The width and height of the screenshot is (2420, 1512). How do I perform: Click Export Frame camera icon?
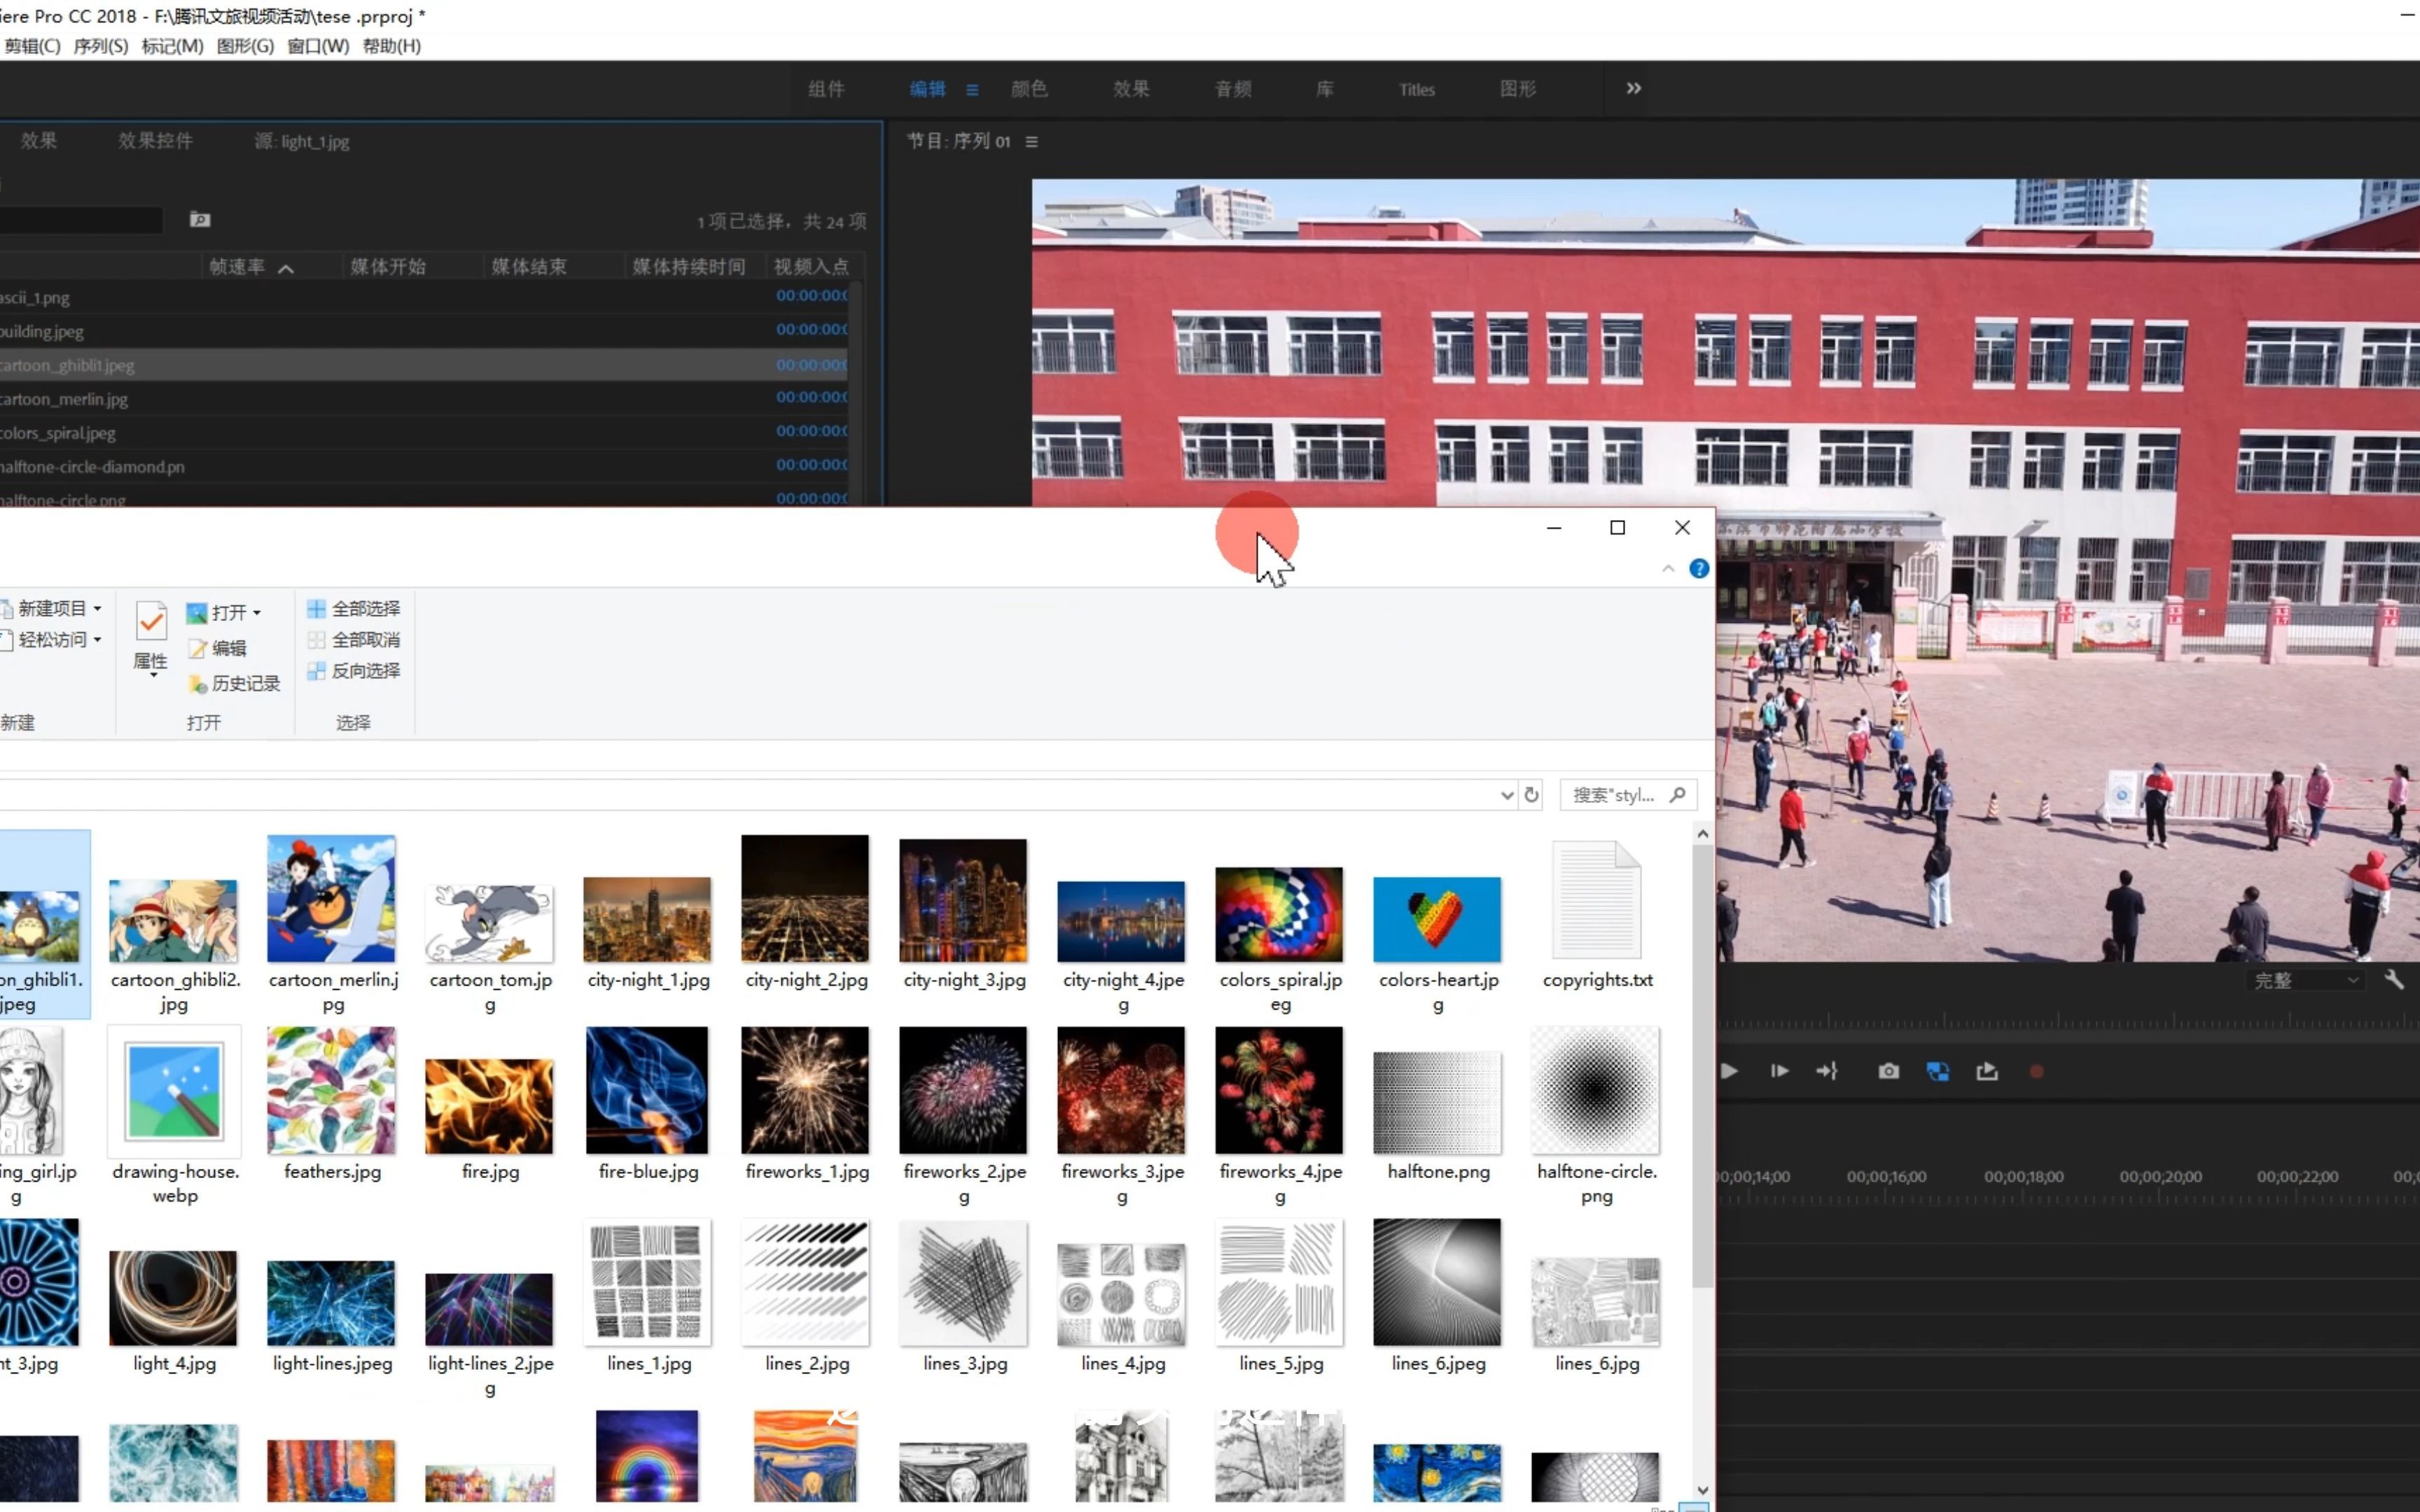pos(1888,1071)
